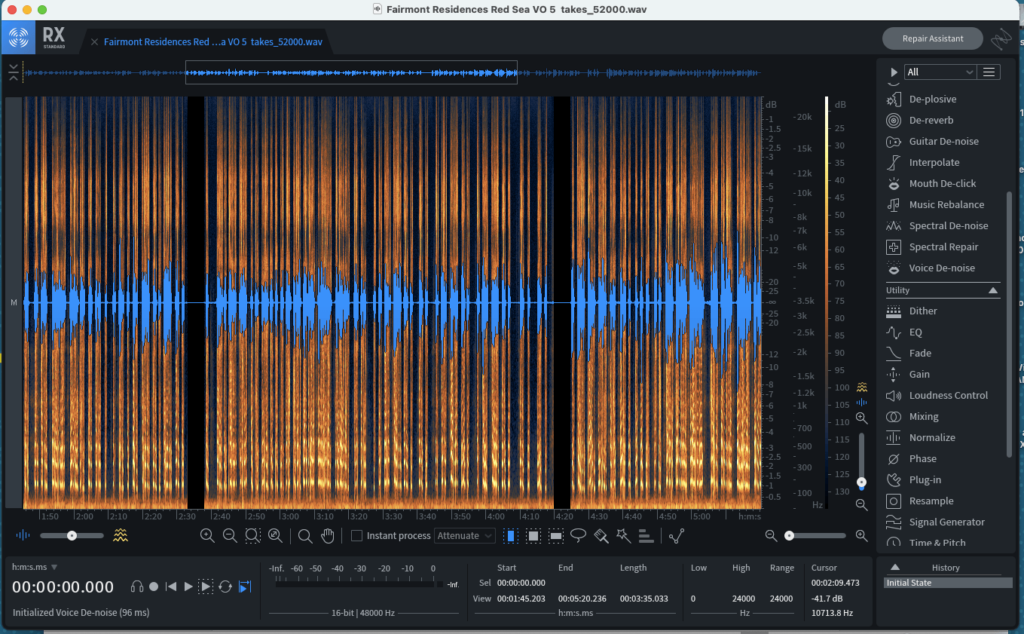This screenshot has width=1024, height=634.
Task: Enable the Instant process checkbox
Action: (356, 536)
